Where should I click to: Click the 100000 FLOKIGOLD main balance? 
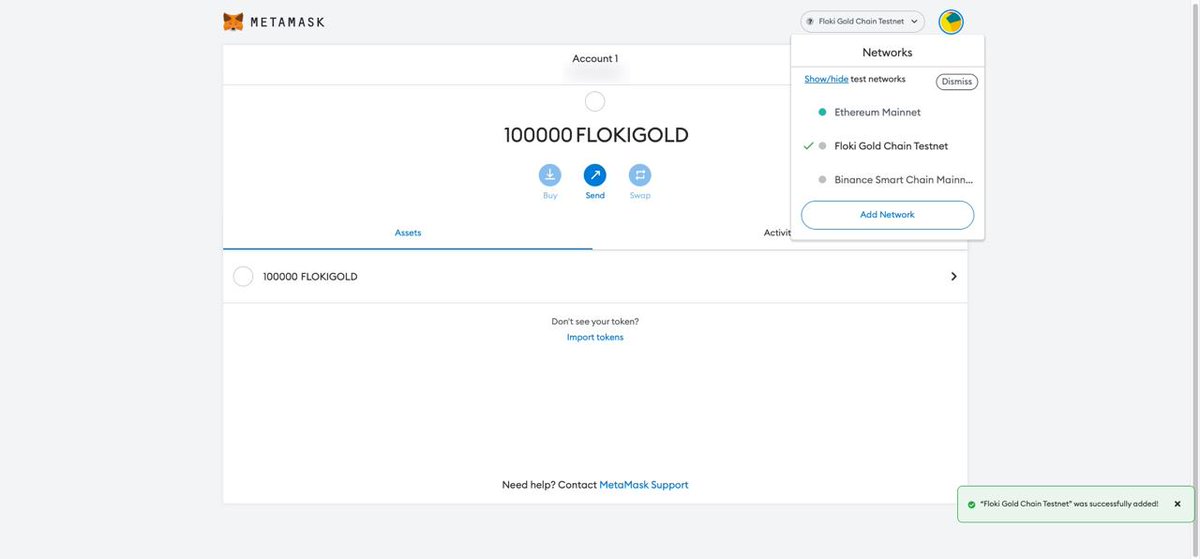click(596, 135)
